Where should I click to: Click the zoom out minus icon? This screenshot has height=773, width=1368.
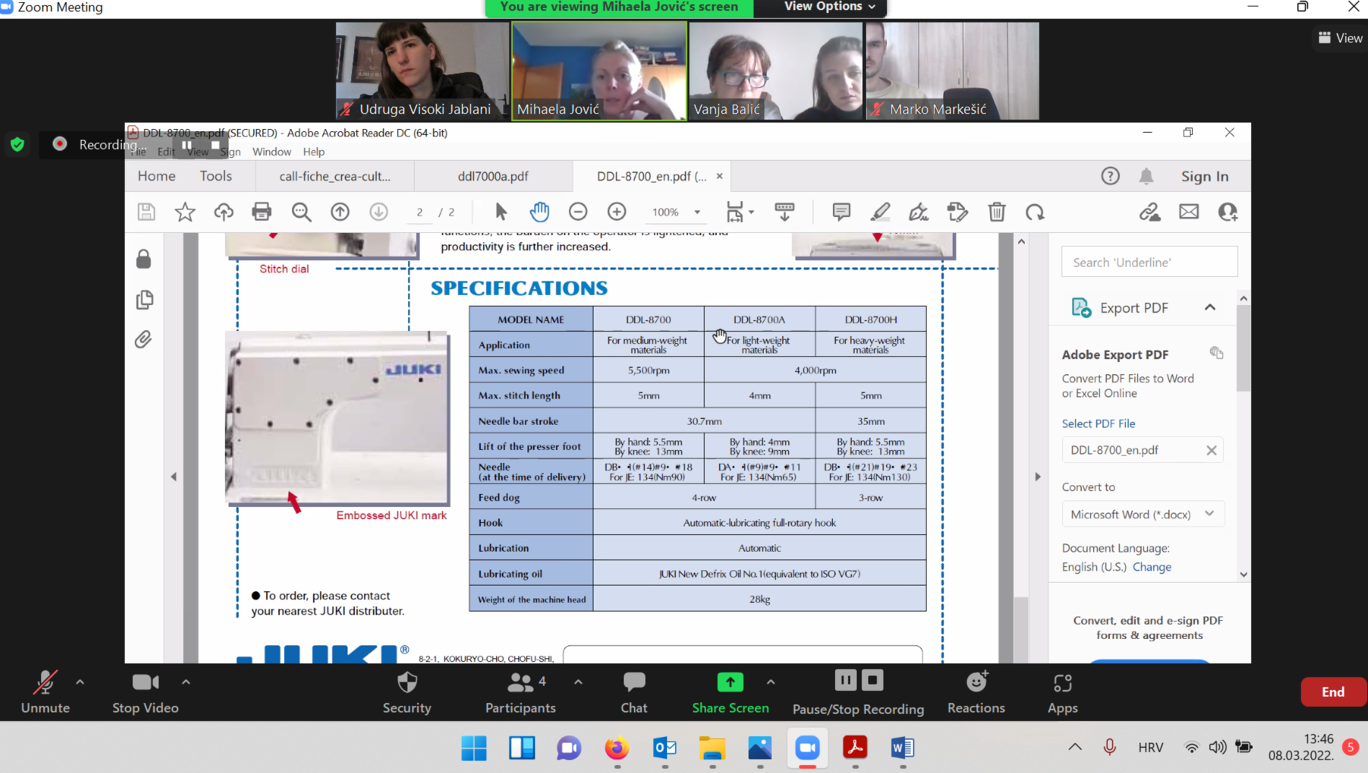[x=578, y=212]
